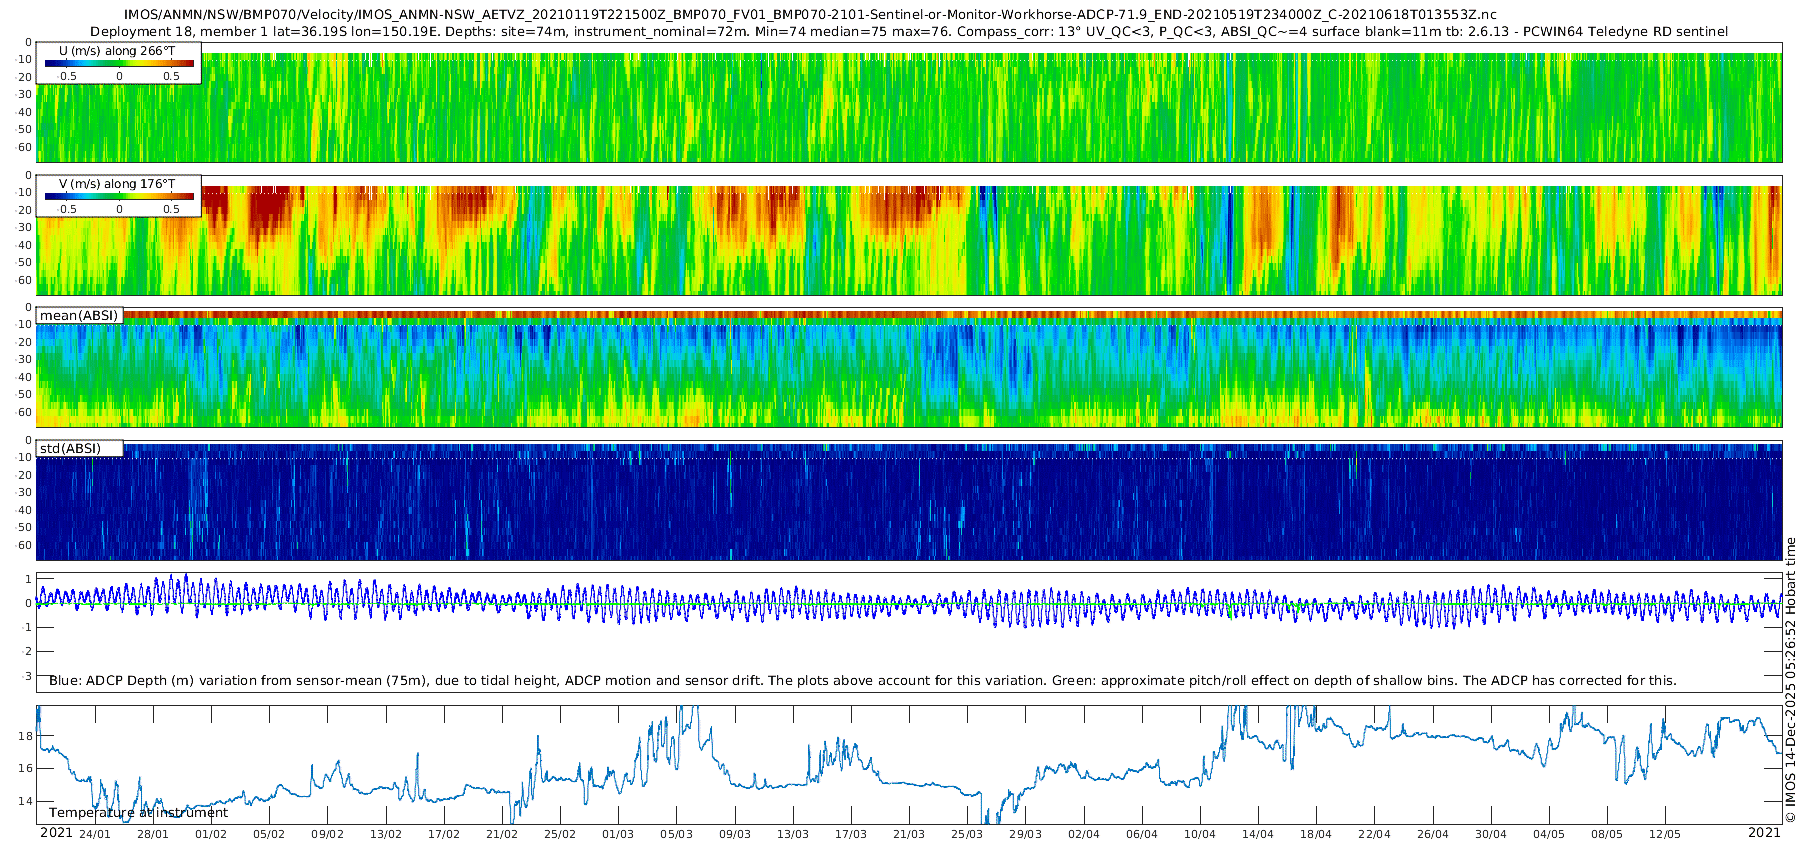Click the U (m/s) along 266°T colorbar
This screenshot has height=850, width=1800.
pyautogui.click(x=119, y=63)
